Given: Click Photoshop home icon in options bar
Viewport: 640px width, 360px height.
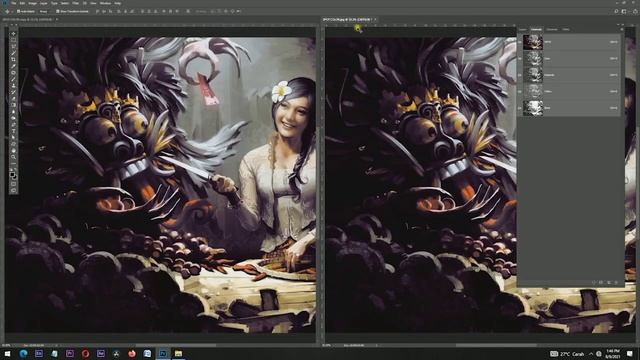Looking at the screenshot, I should coord(4,3).
